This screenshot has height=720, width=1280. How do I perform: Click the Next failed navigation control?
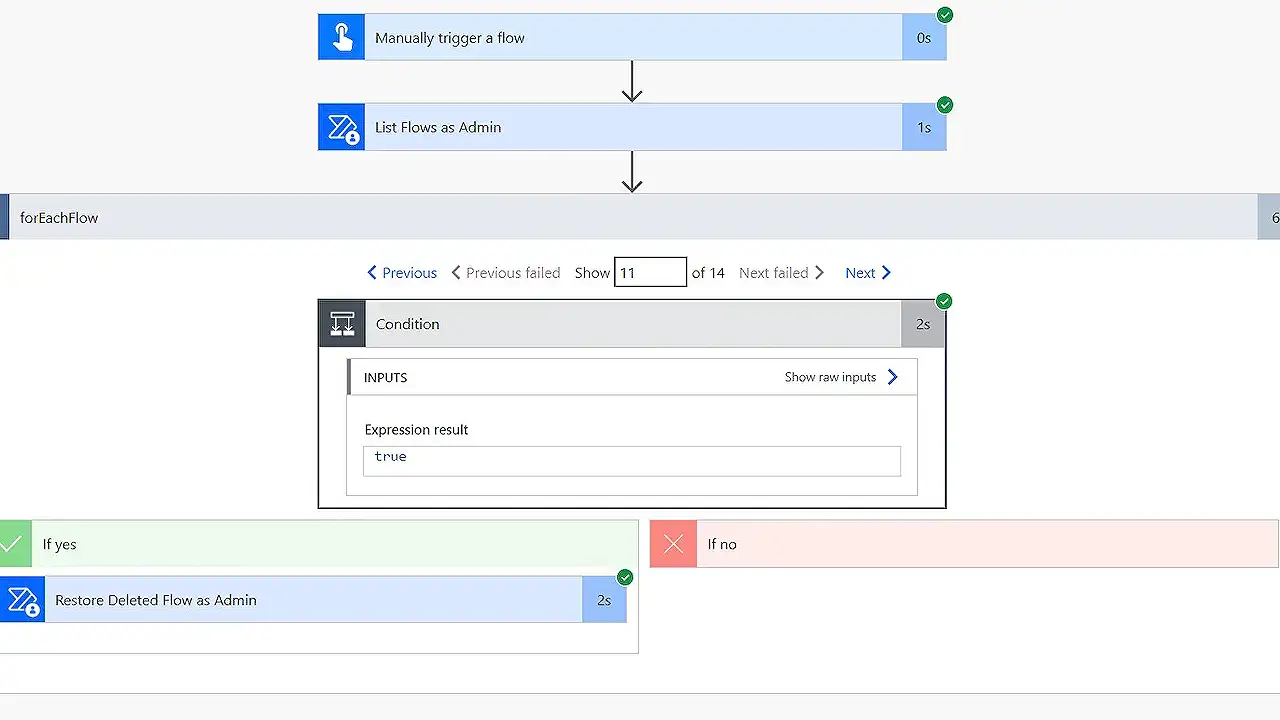coord(781,272)
